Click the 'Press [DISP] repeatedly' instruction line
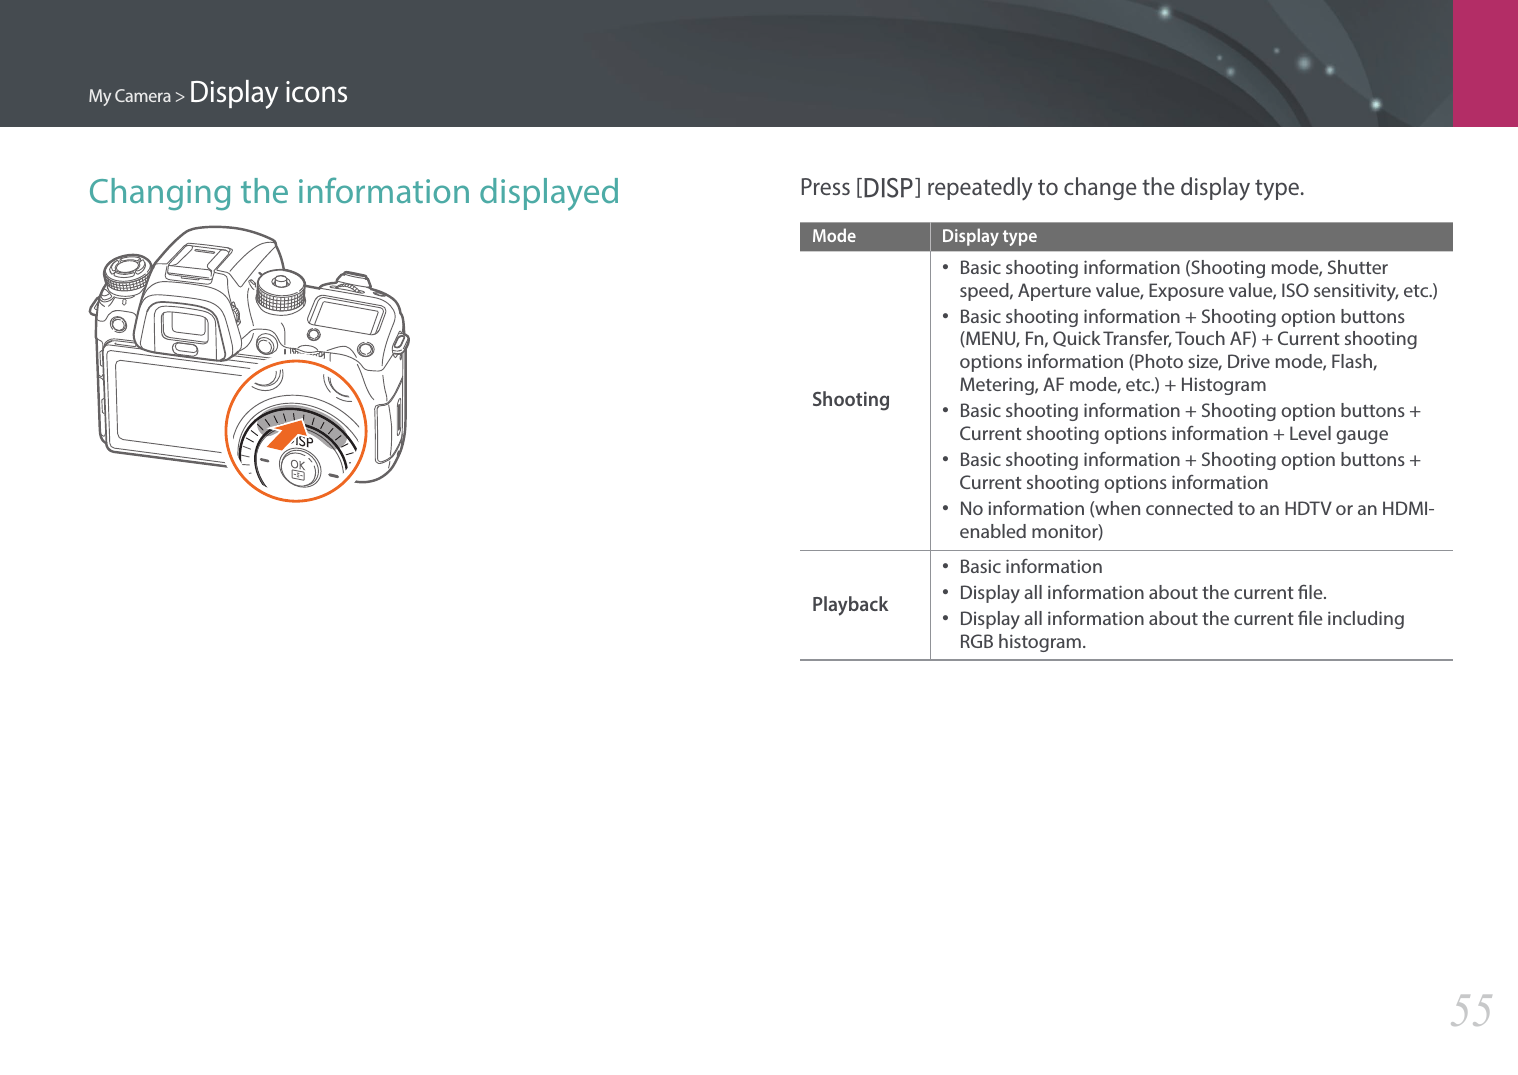Screen dimensions: 1518x1075 1052,187
